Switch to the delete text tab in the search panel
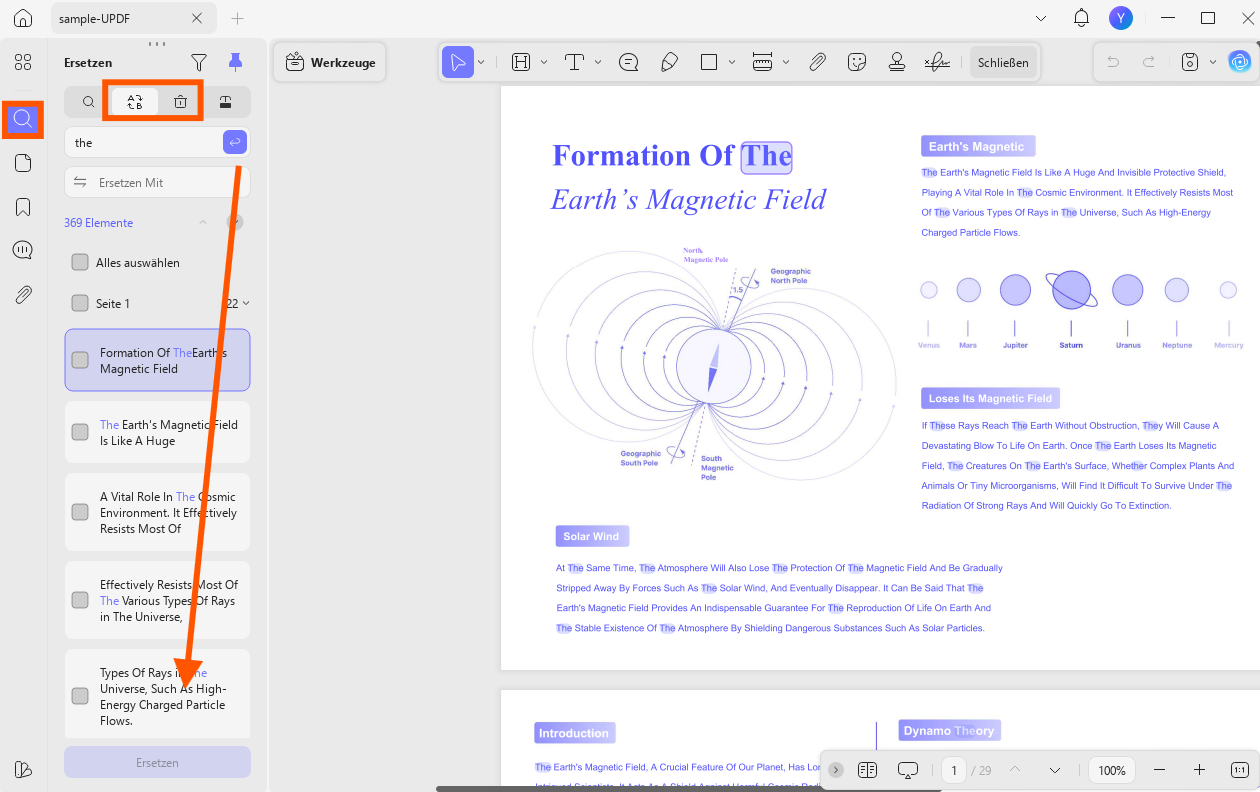This screenshot has width=1260, height=792. tap(180, 101)
